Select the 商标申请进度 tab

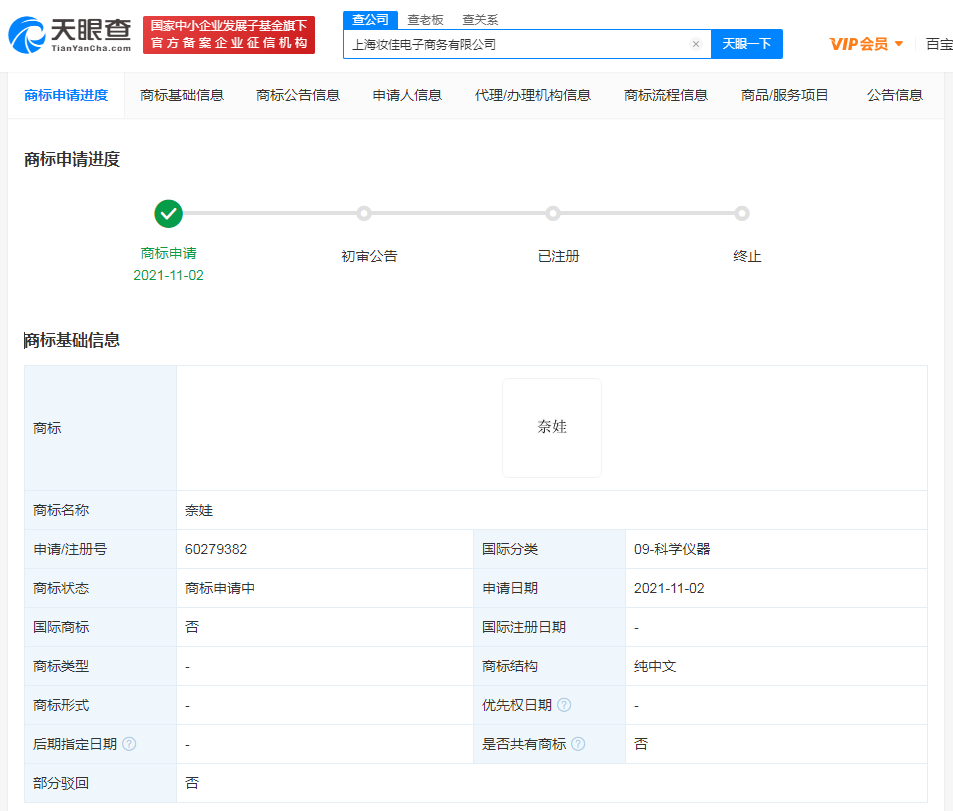pos(66,95)
